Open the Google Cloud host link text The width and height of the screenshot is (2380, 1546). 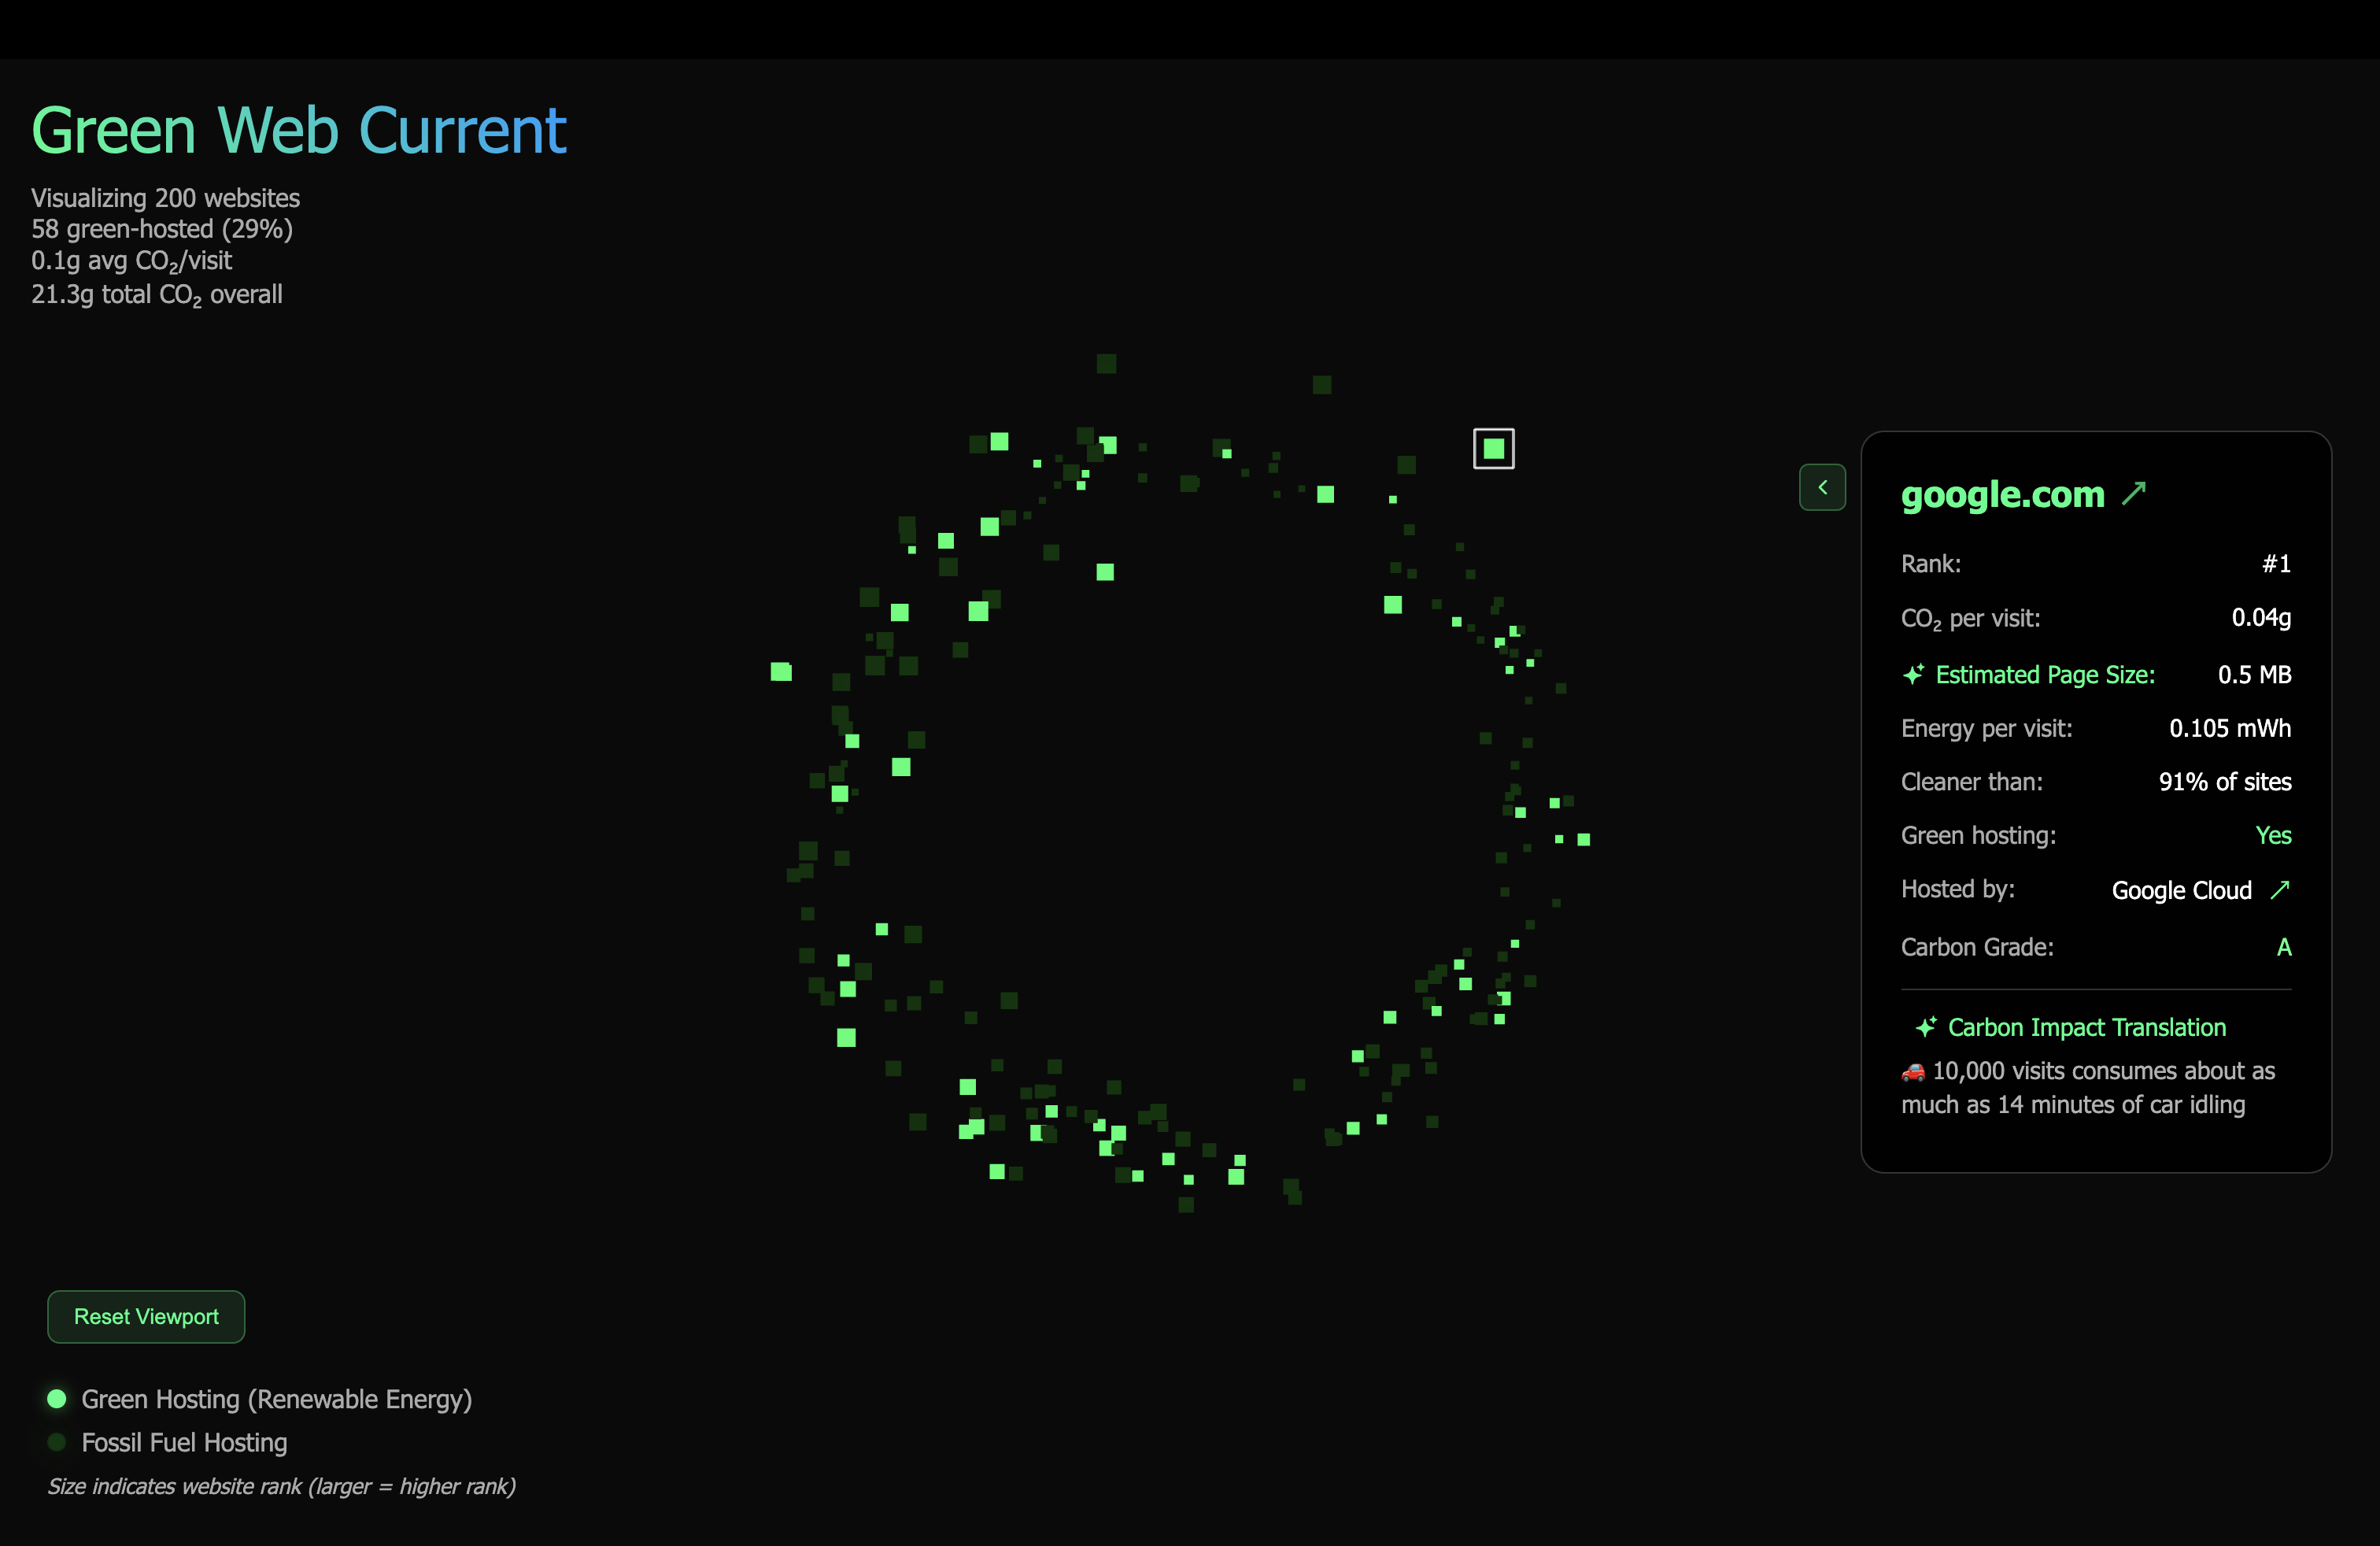pyautogui.click(x=2181, y=890)
